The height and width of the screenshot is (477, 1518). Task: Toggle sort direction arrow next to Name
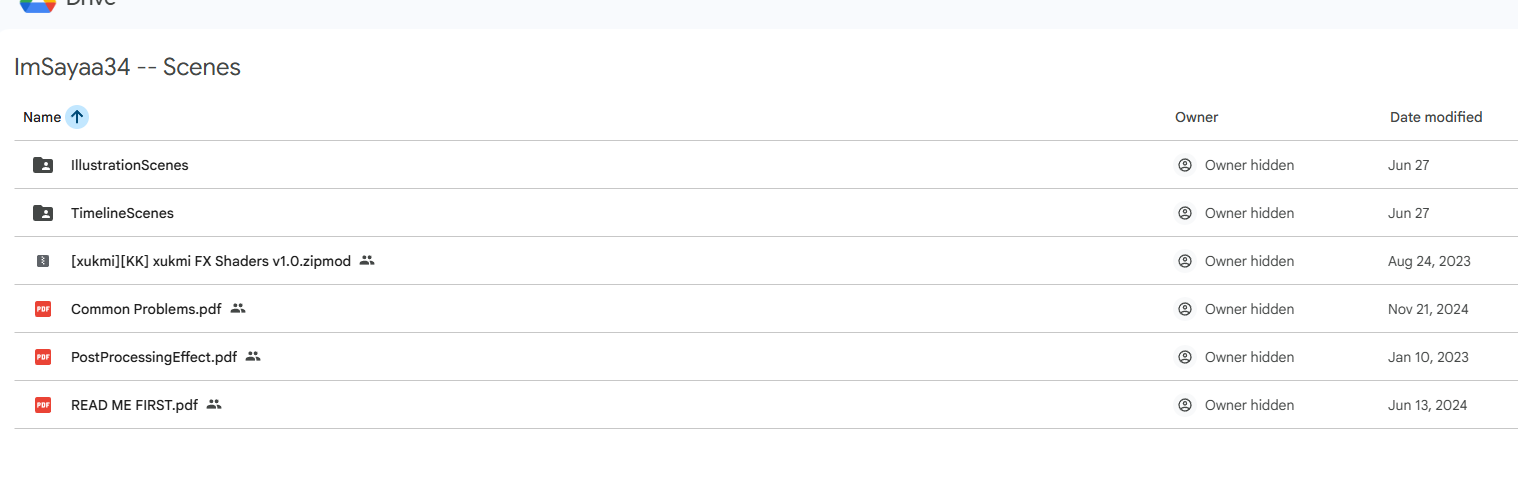pos(77,117)
